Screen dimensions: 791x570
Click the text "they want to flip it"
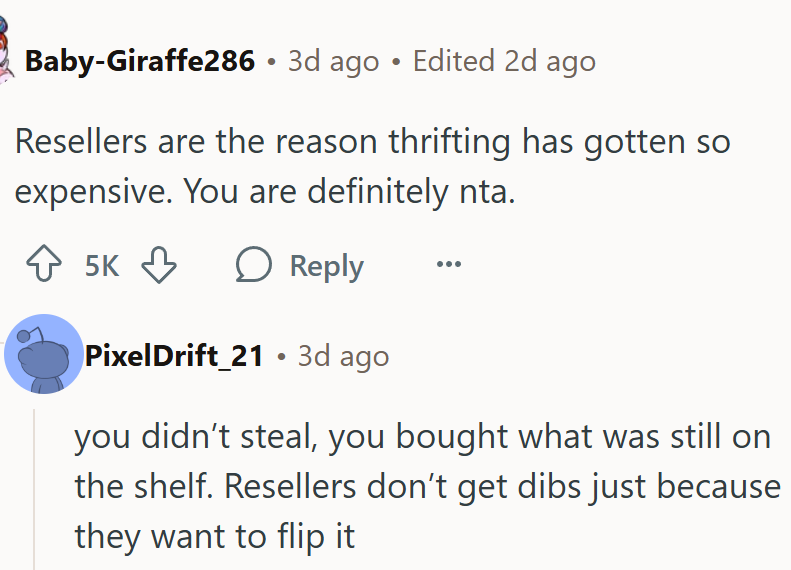pos(215,536)
